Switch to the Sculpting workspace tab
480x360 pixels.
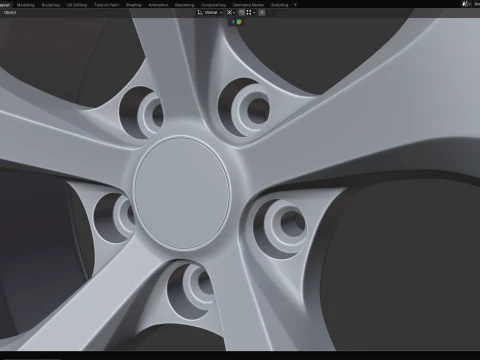click(51, 5)
